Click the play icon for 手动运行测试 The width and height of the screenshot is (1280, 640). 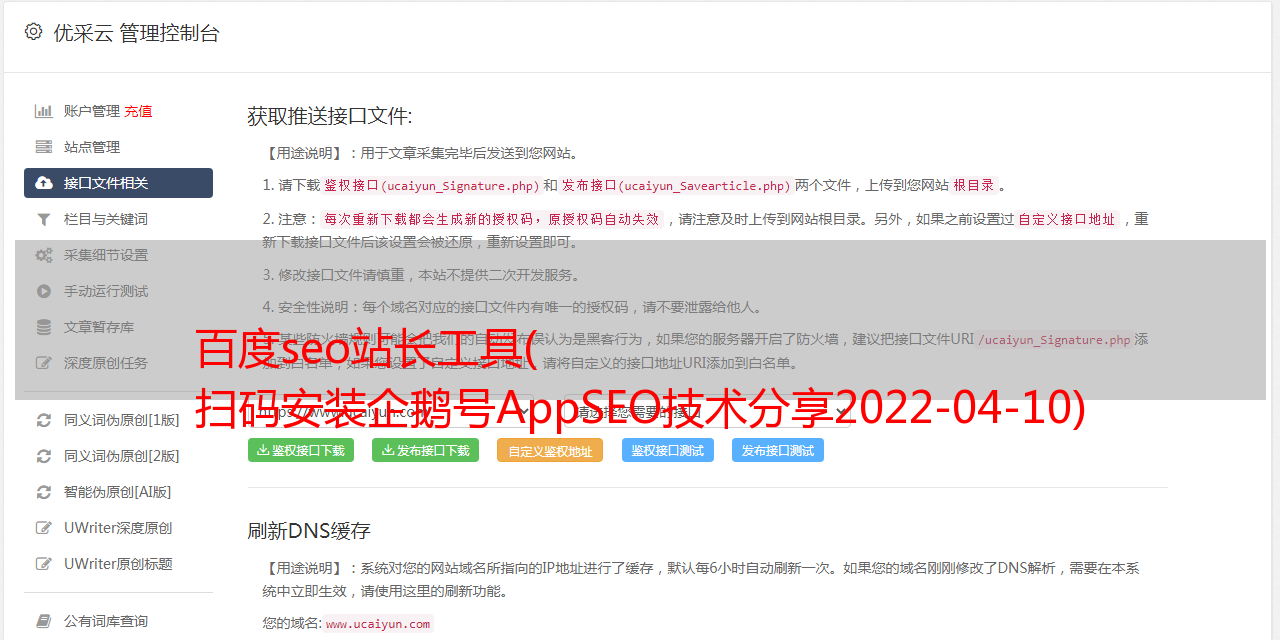pyautogui.click(x=44, y=291)
